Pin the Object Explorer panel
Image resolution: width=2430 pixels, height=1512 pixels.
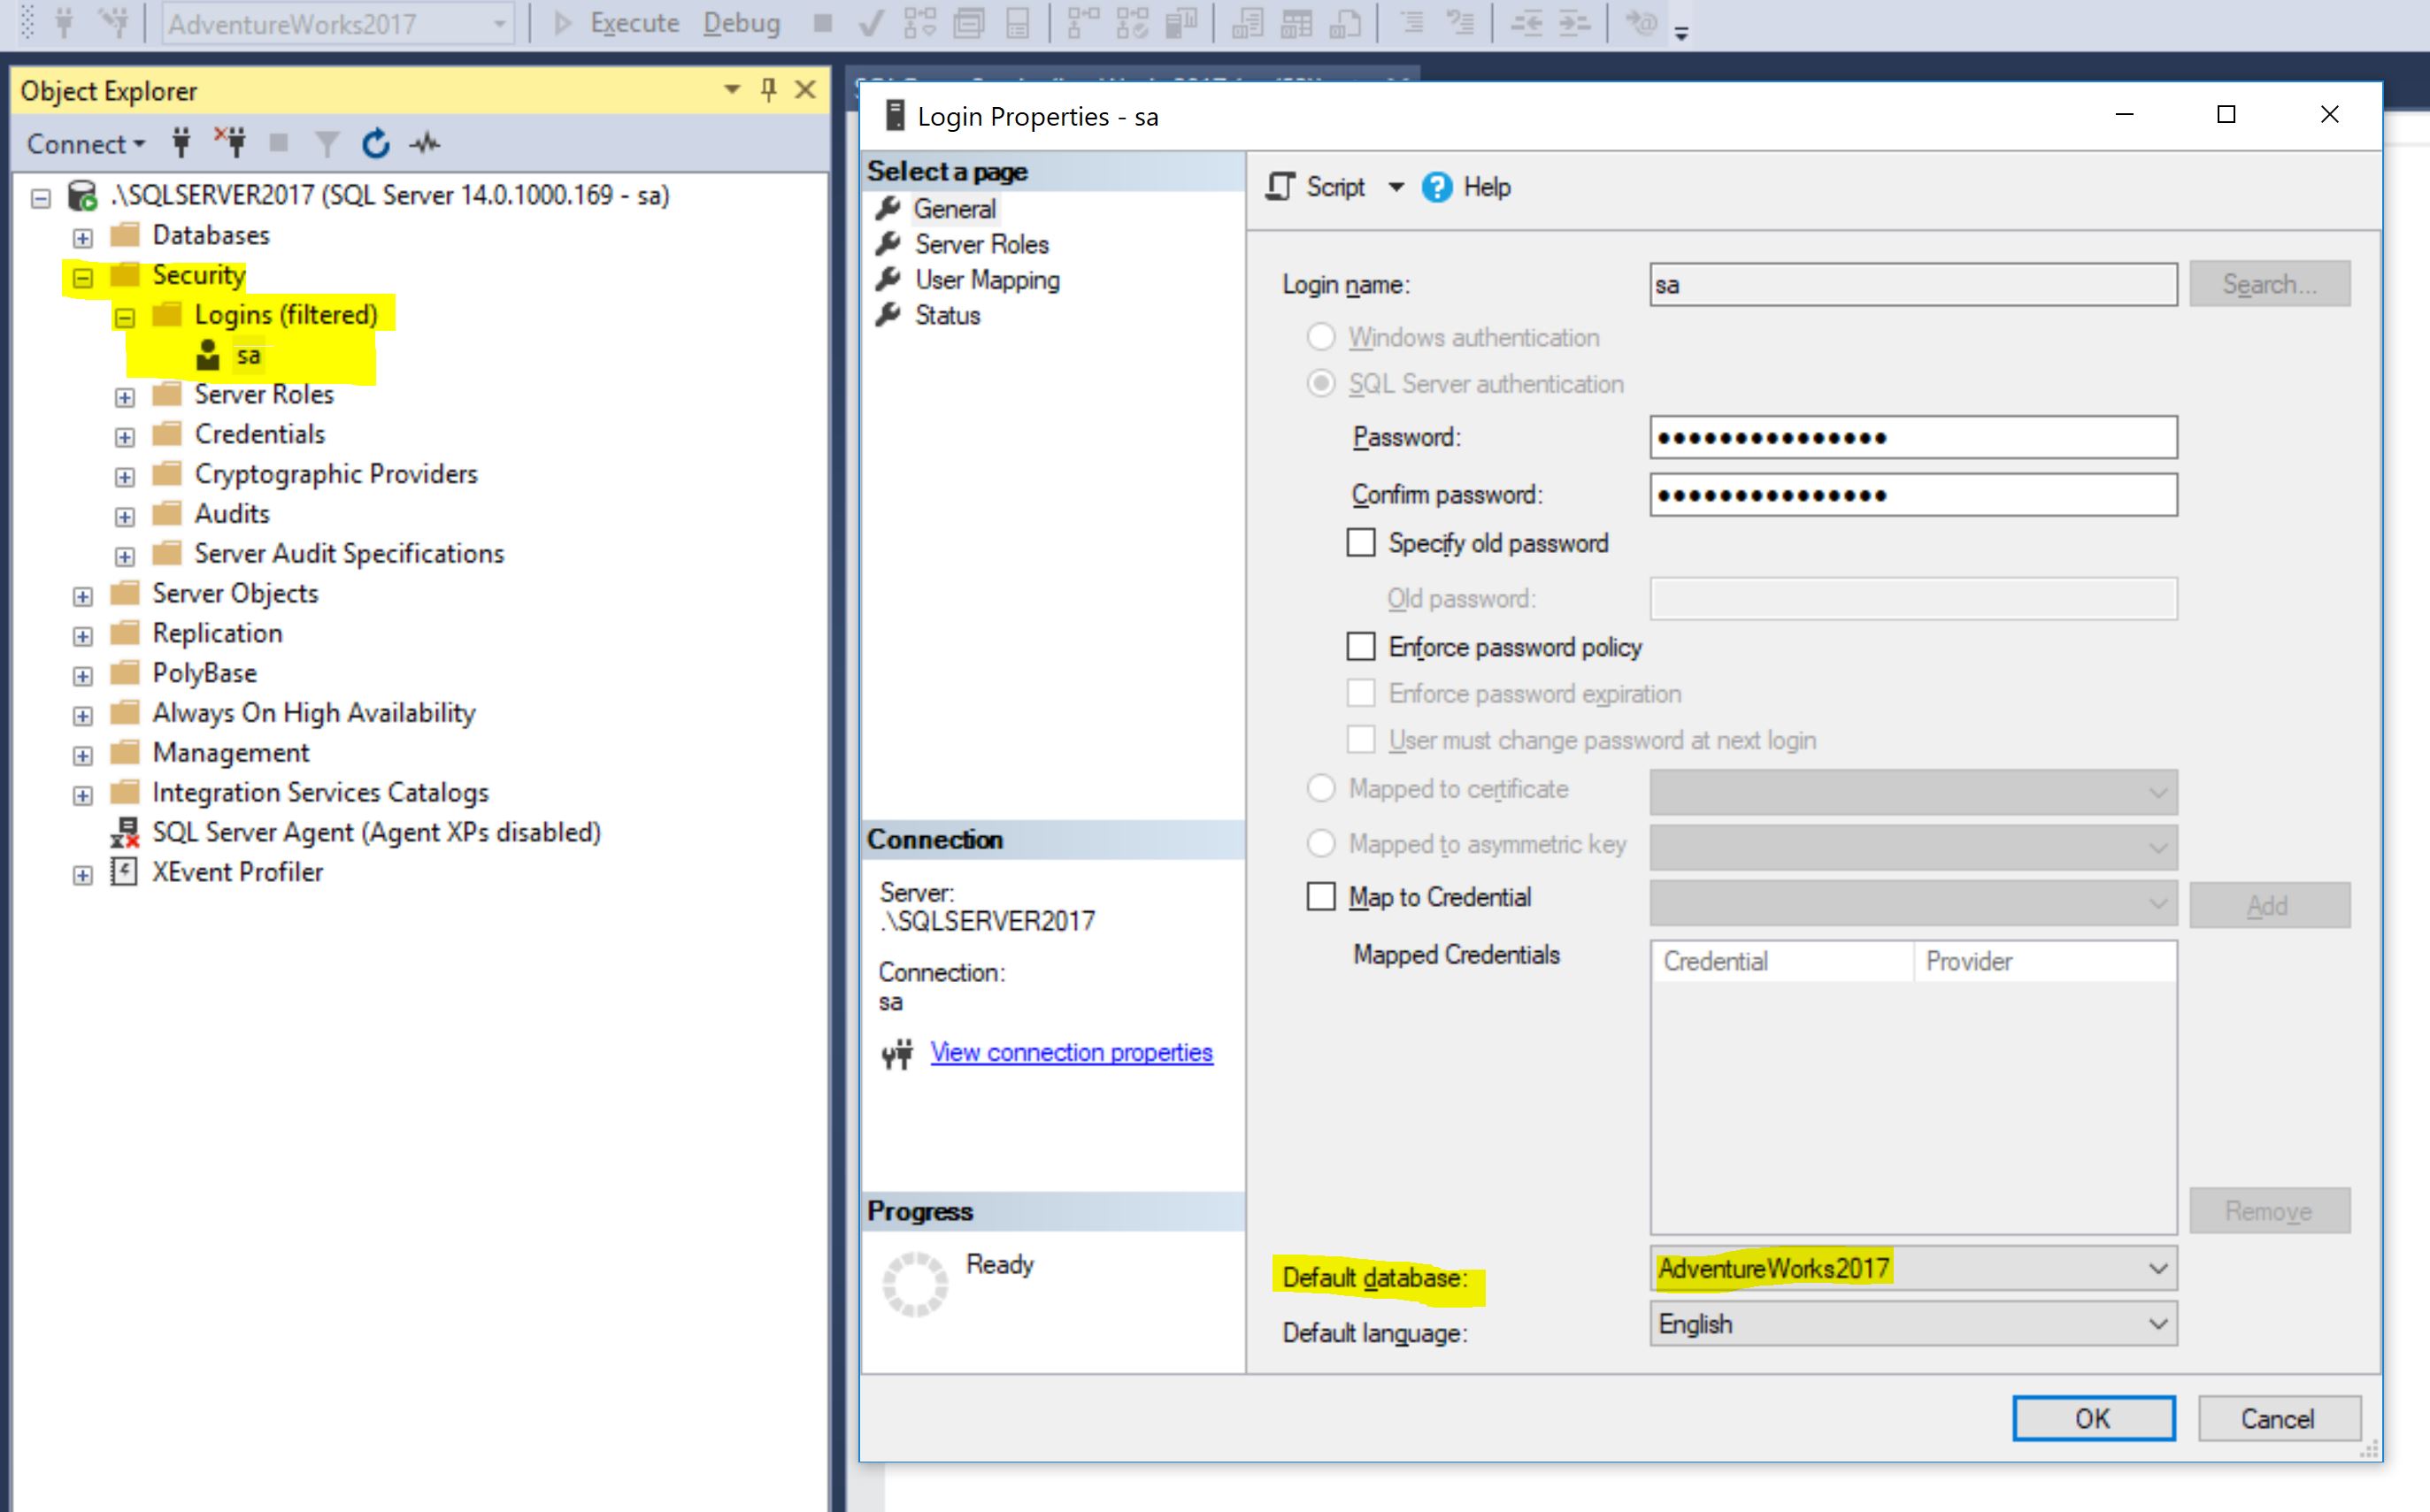(x=768, y=90)
